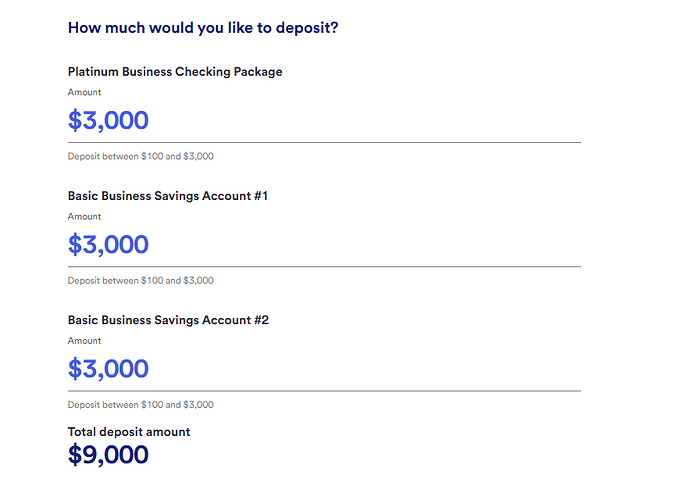Click the deposit range hint below Platinum Checking
This screenshot has width=674, height=500.
click(x=140, y=156)
